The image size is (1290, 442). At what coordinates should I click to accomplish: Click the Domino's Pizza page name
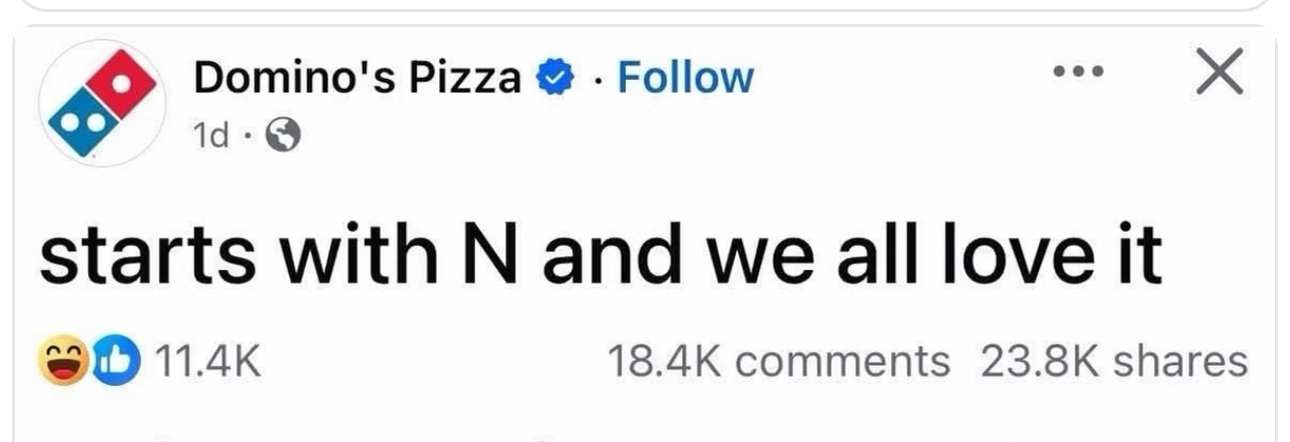pyautogui.click(x=358, y=77)
